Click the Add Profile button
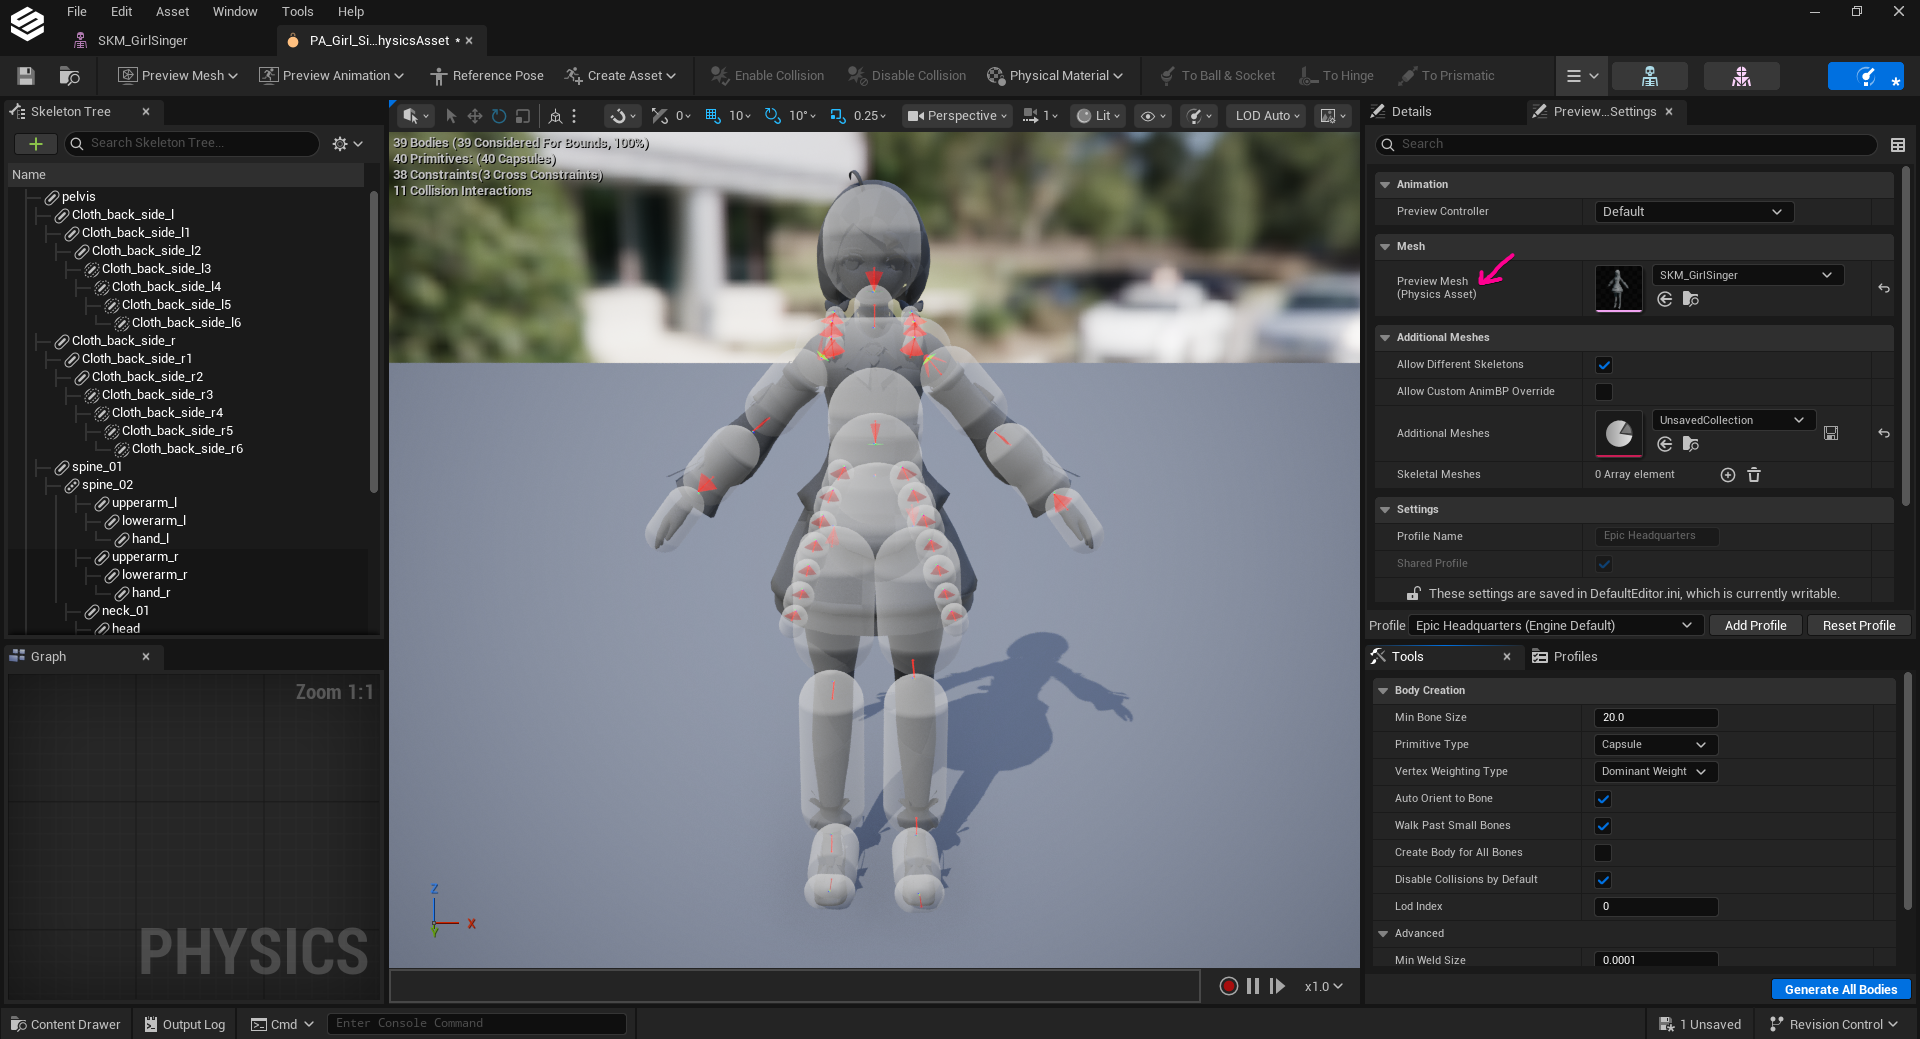This screenshot has width=1920, height=1039. tap(1755, 625)
